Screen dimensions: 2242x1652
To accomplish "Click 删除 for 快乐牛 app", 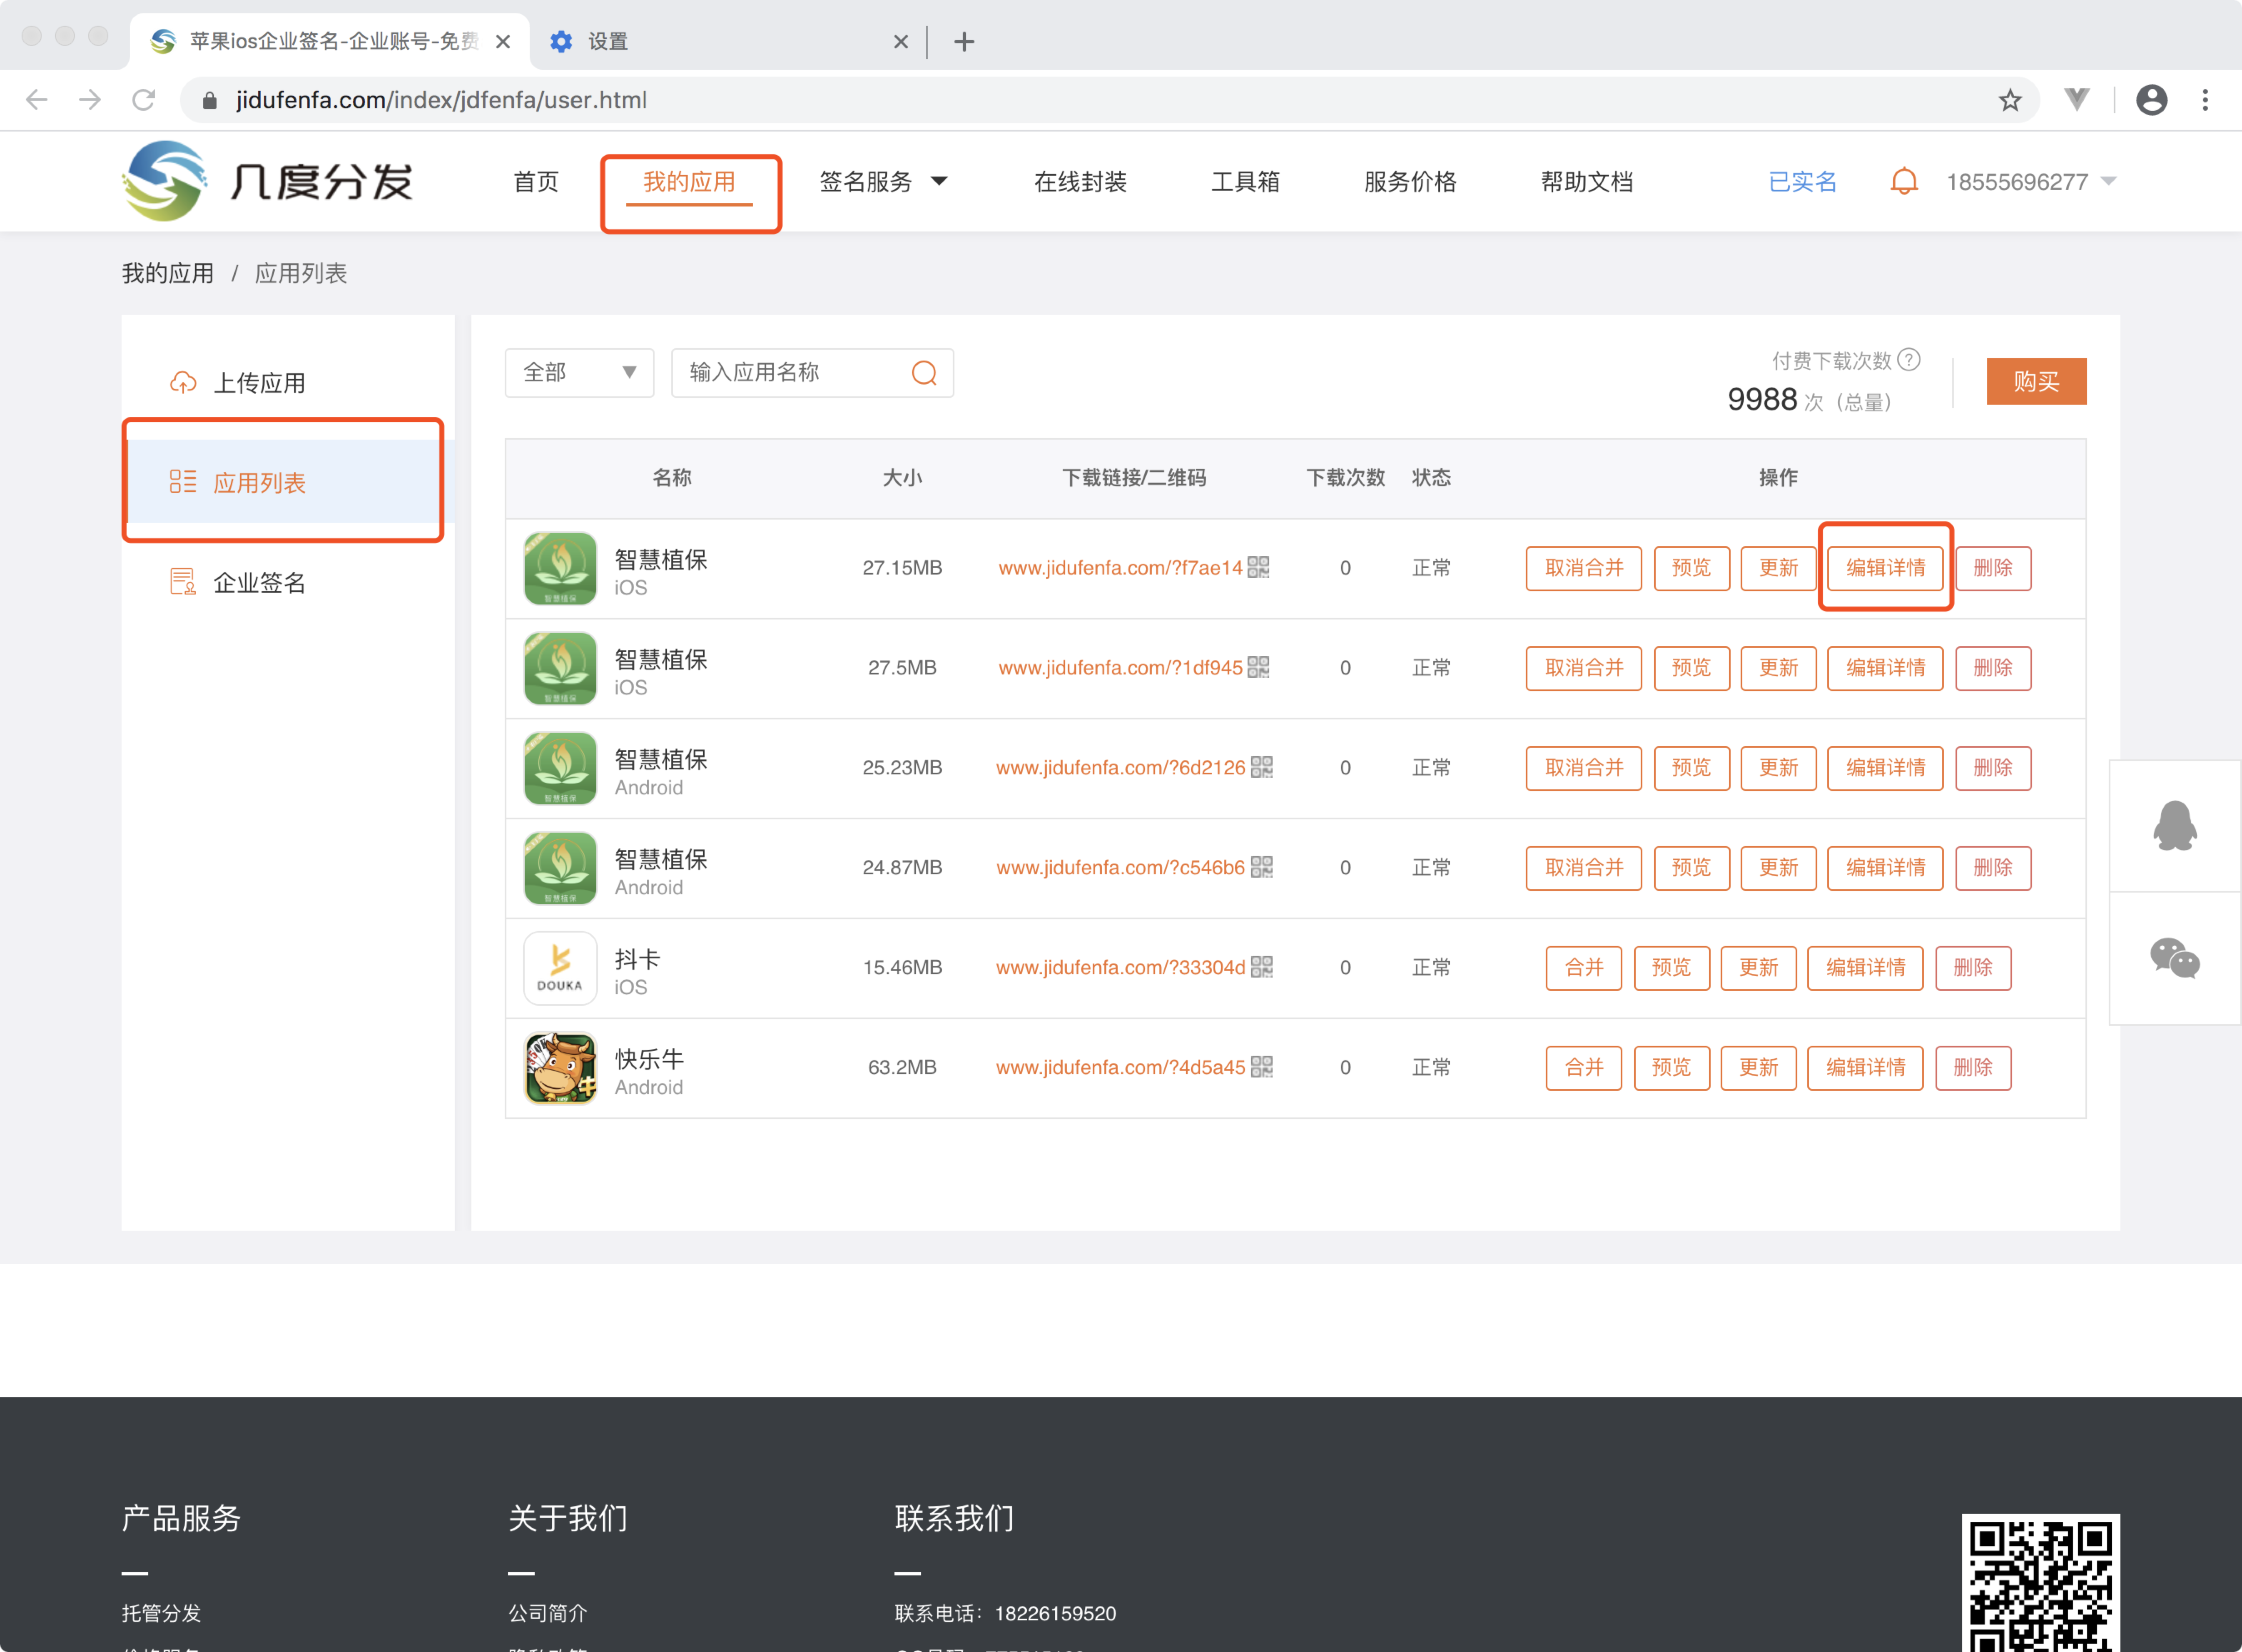I will (x=1973, y=1068).
